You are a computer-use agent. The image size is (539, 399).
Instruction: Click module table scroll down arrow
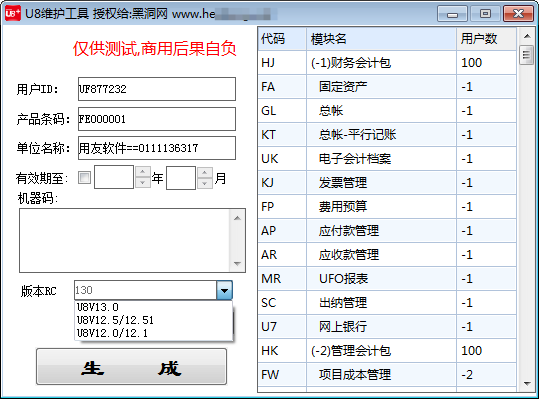526,384
